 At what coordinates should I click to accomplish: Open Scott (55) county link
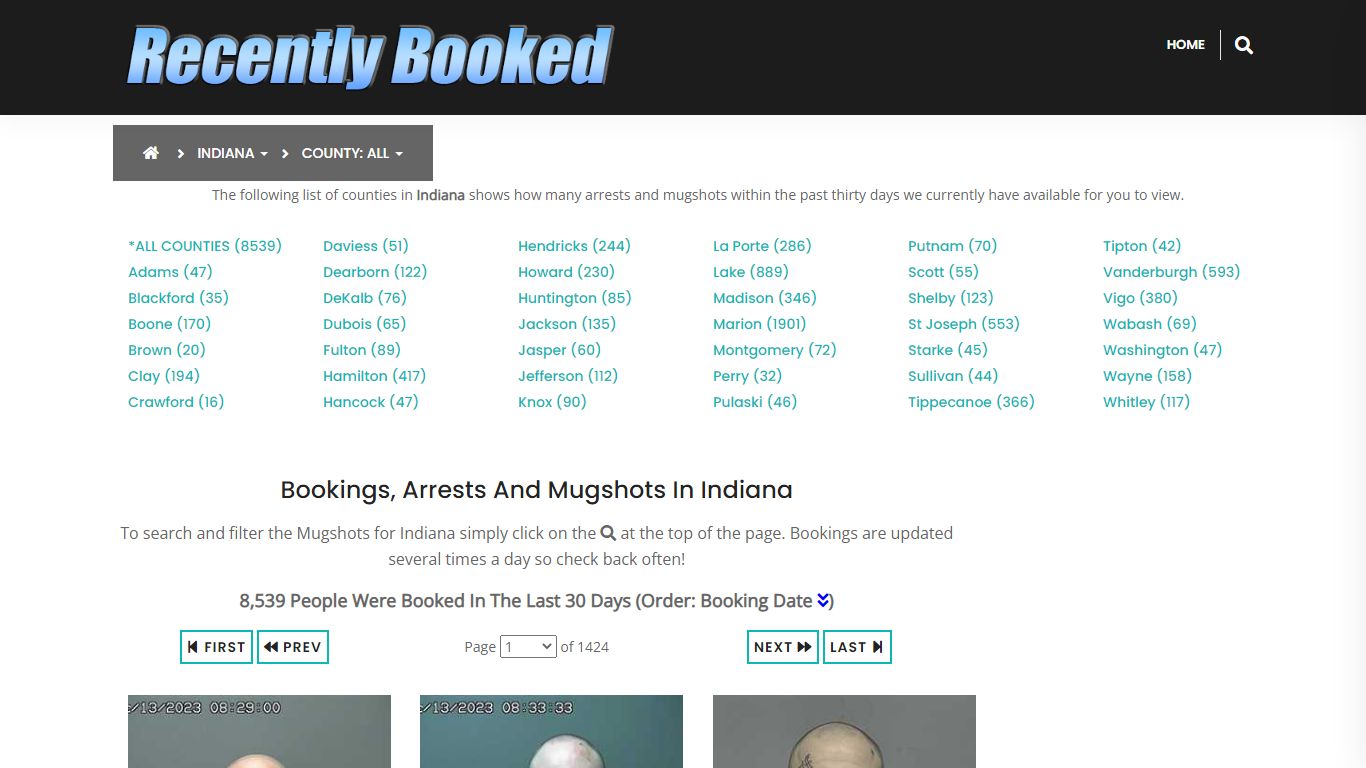pos(944,272)
